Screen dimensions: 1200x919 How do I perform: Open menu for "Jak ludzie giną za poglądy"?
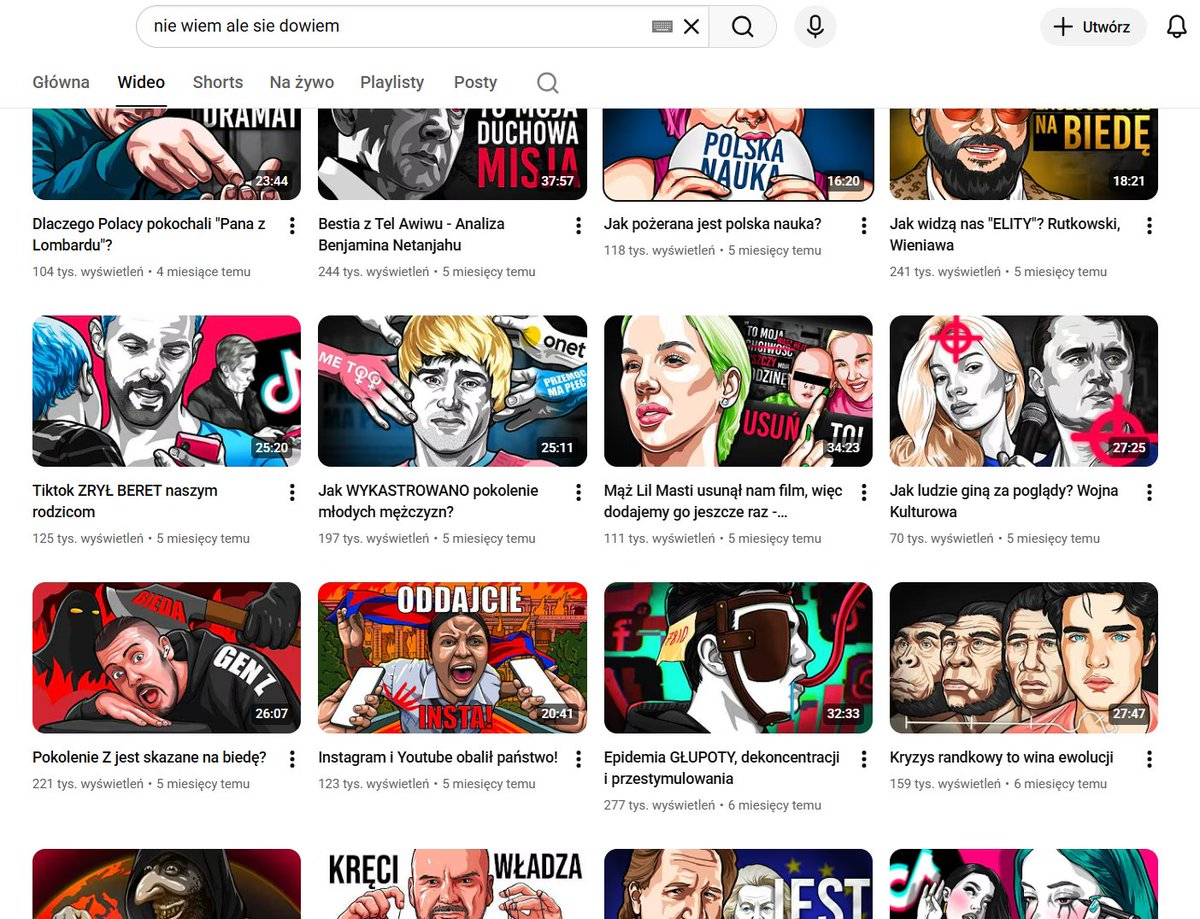coord(1150,493)
